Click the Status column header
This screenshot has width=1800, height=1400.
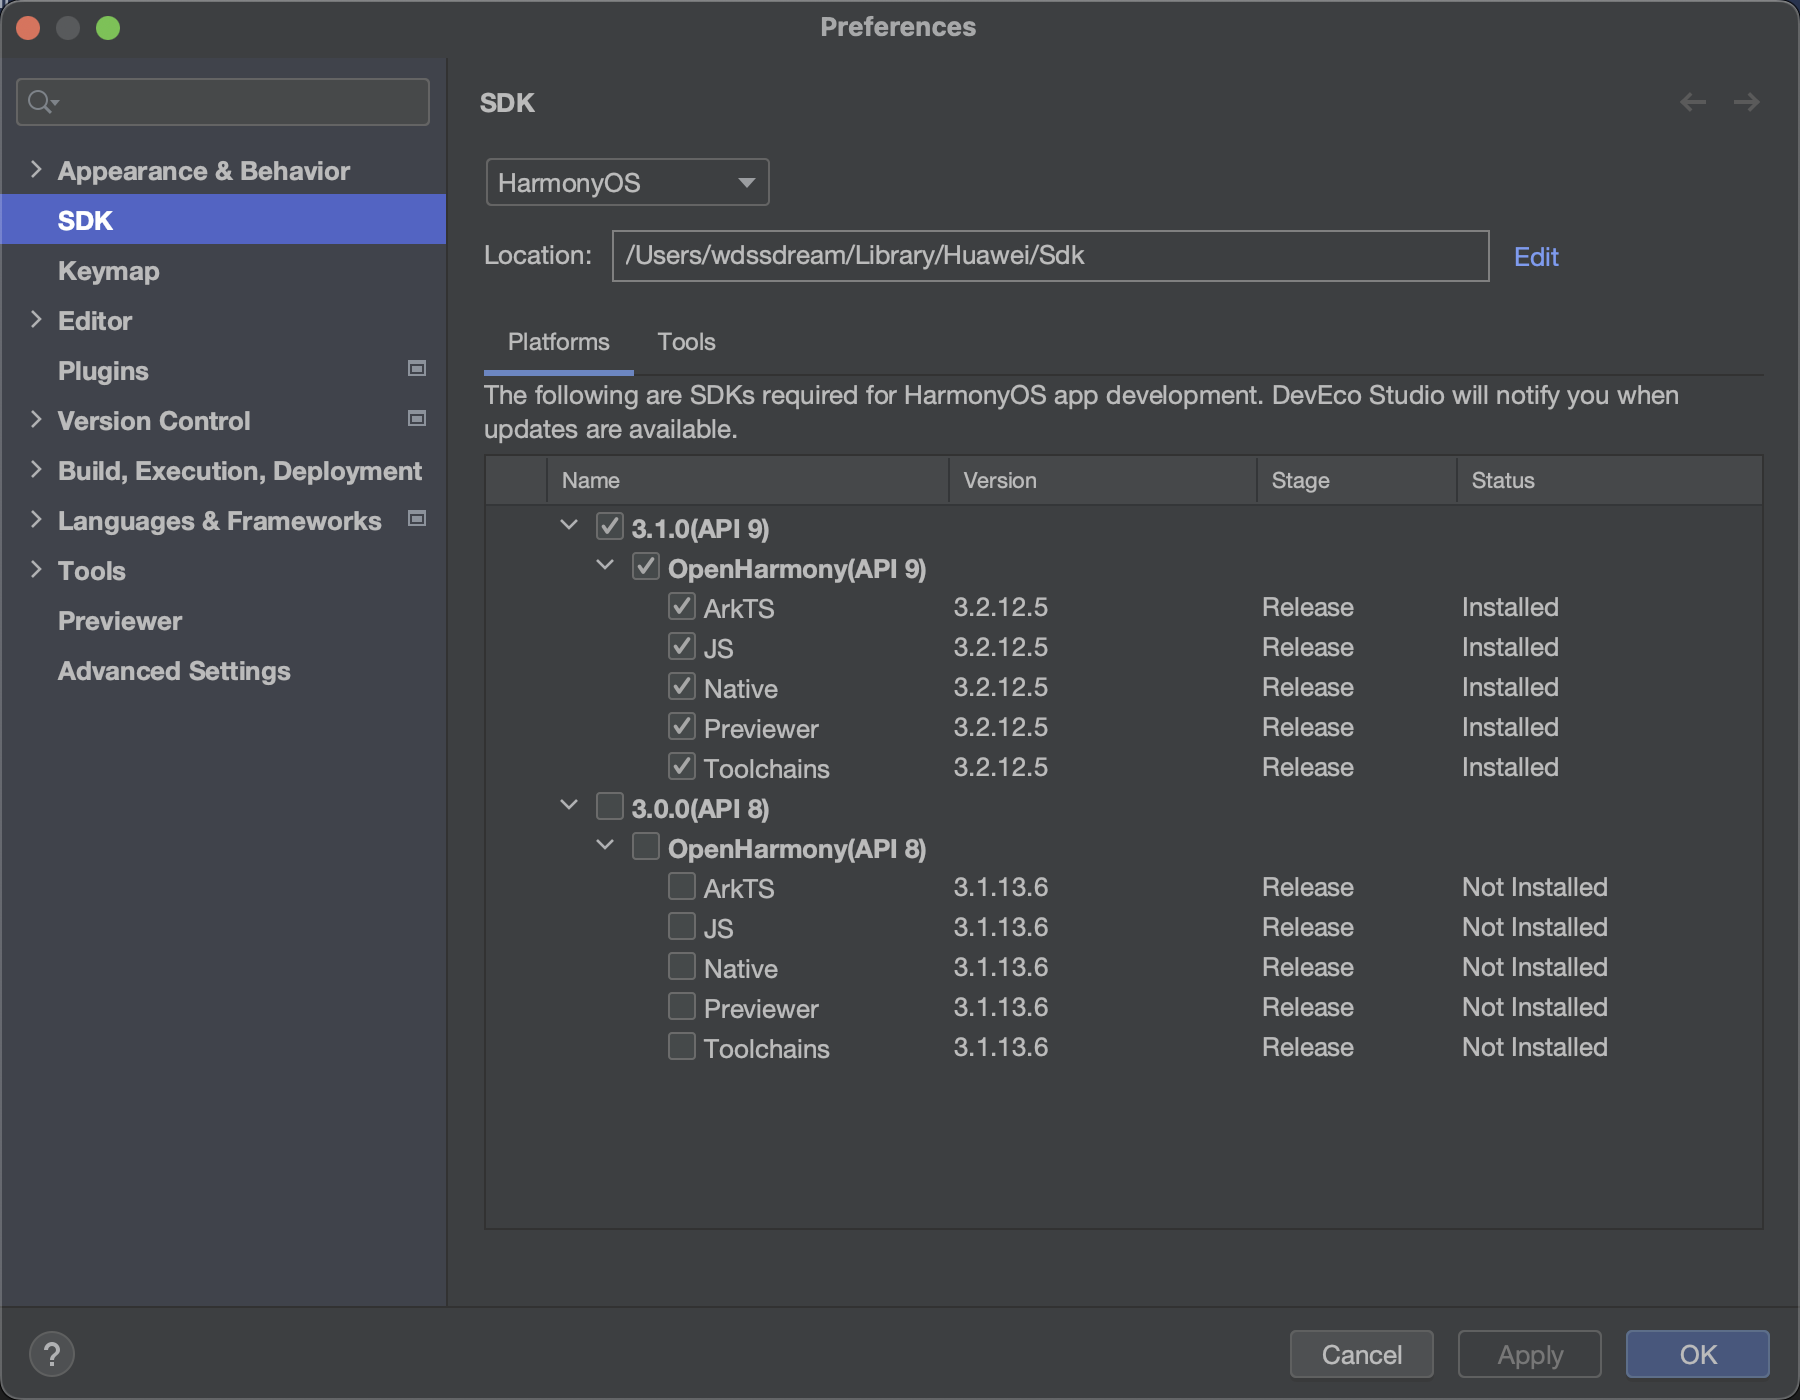[x=1609, y=481]
